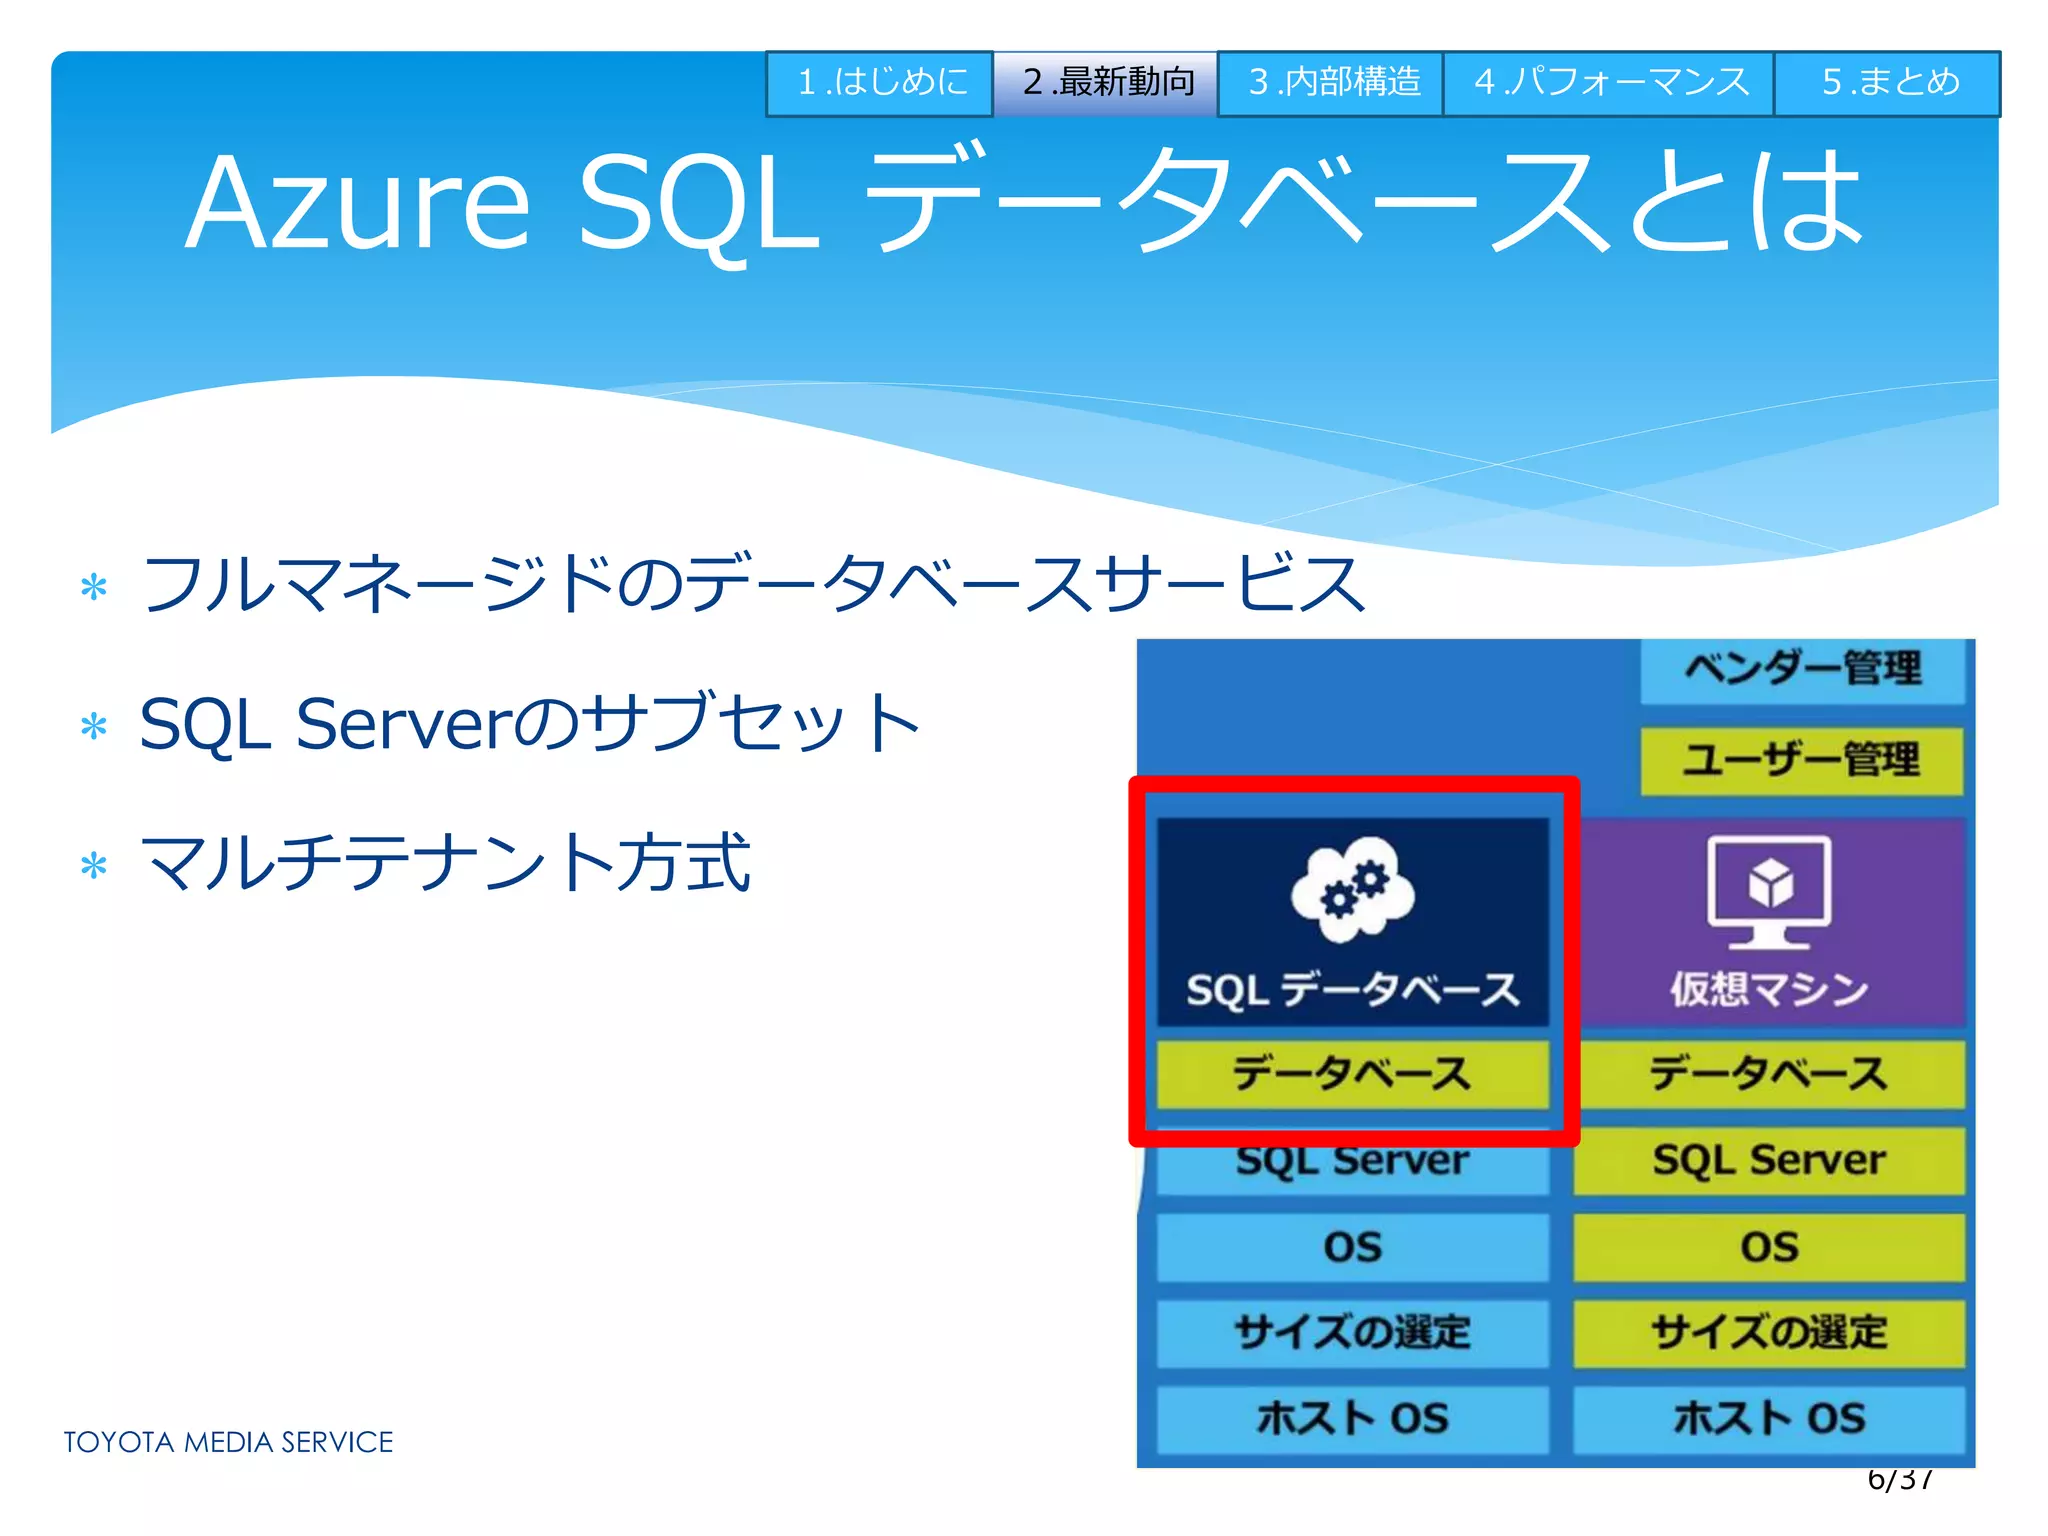This screenshot has height=1536, width=2048.
Task: Select the 2.最新動向 section tab
Action: [1106, 84]
